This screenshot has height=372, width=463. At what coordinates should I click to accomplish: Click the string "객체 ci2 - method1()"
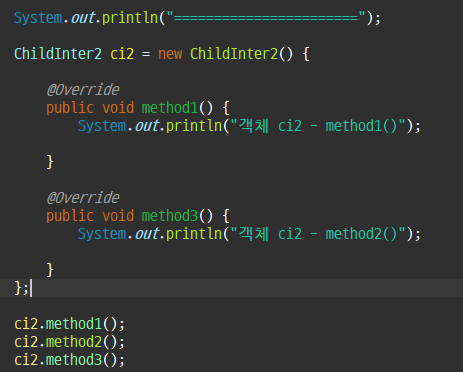(318, 126)
